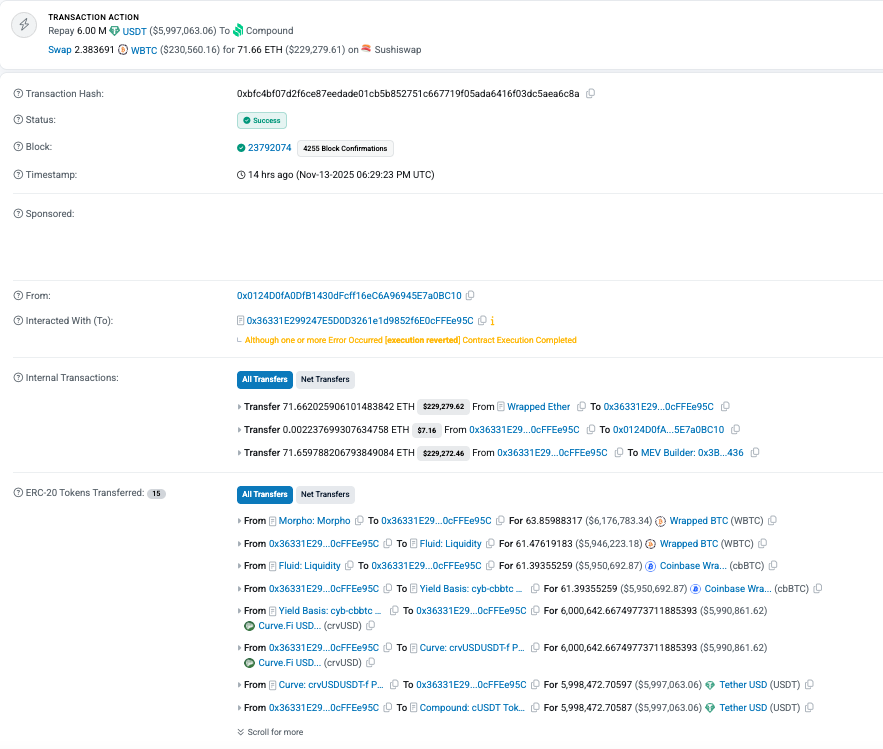This screenshot has width=883, height=749.
Task: Open help icon beside From label
Action: pos(18,295)
